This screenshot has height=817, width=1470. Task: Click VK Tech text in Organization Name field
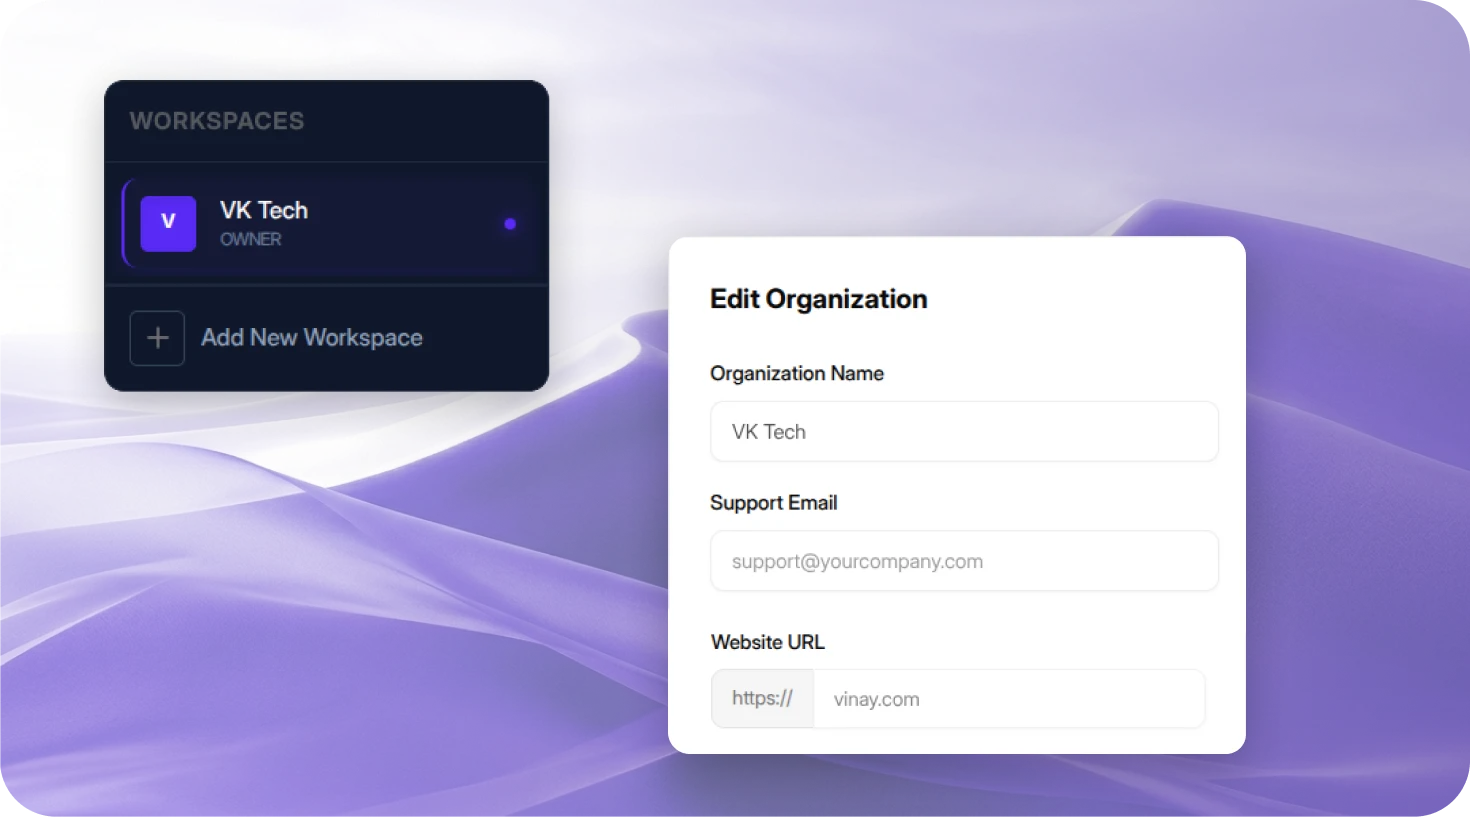pyautogui.click(x=768, y=432)
